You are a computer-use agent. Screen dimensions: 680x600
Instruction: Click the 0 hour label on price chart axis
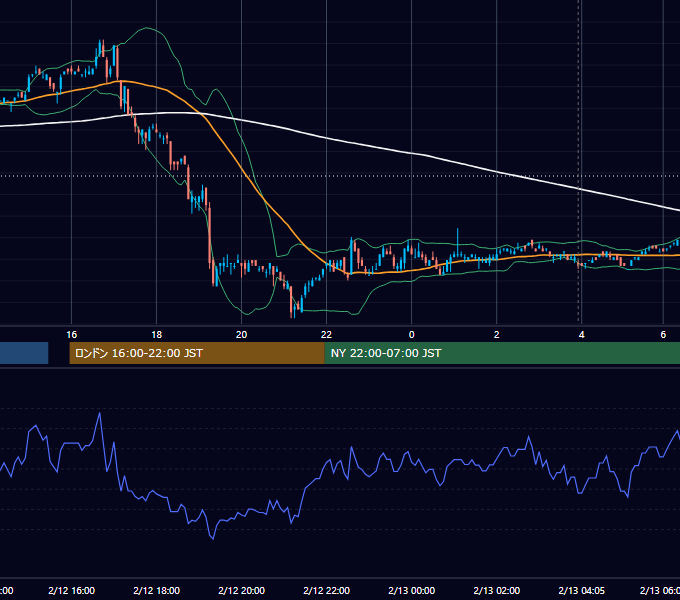pos(412,335)
